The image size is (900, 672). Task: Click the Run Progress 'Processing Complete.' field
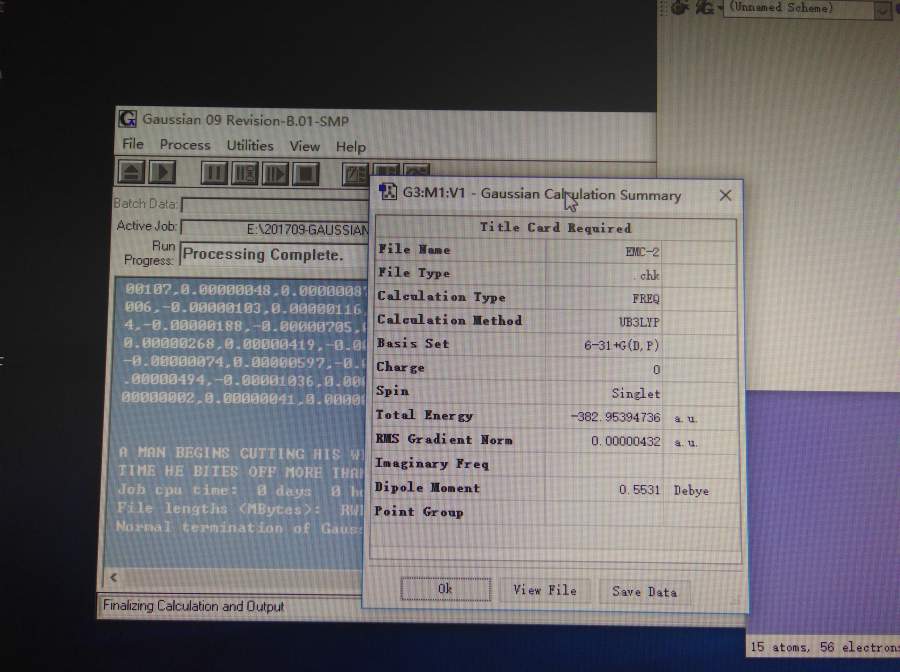pyautogui.click(x=275, y=254)
